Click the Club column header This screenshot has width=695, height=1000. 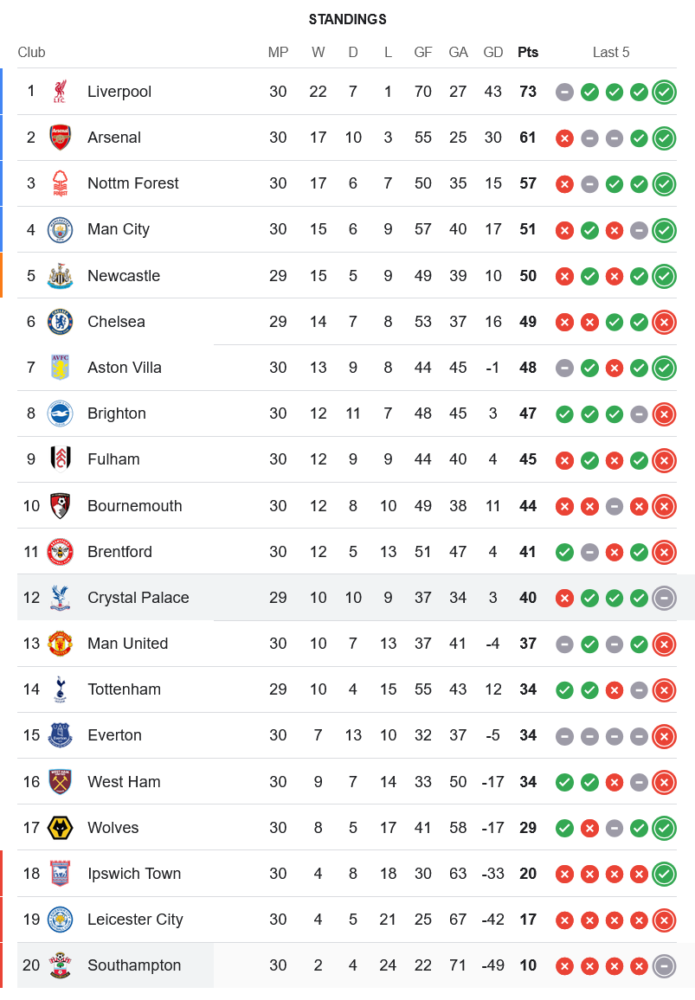tap(31, 52)
